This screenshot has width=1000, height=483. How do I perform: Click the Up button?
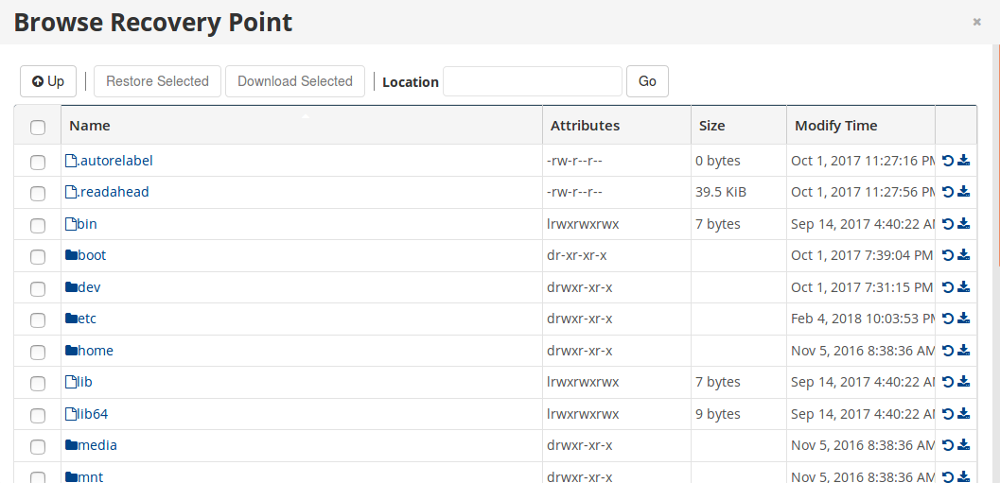(x=48, y=81)
